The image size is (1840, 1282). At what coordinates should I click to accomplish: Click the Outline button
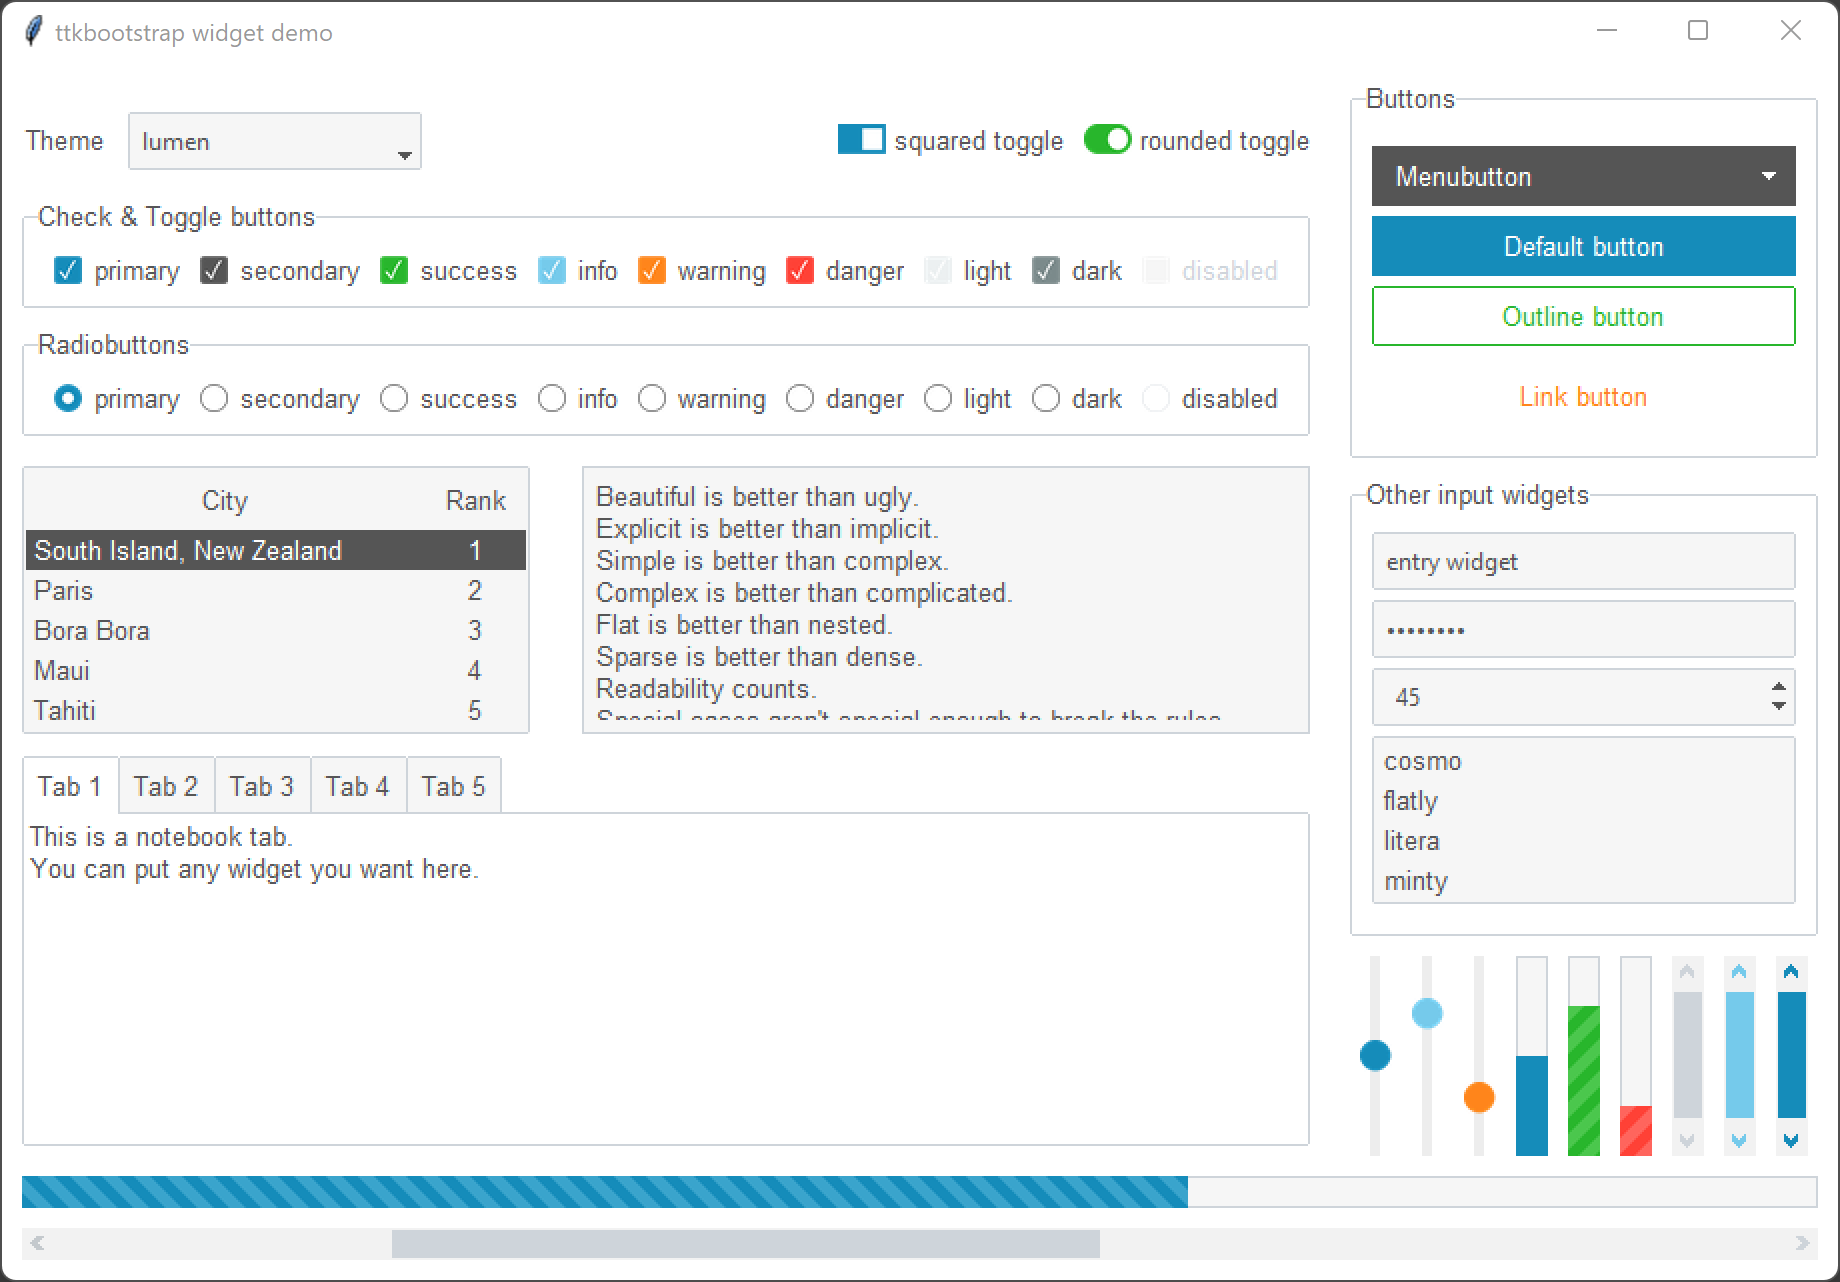pos(1583,316)
